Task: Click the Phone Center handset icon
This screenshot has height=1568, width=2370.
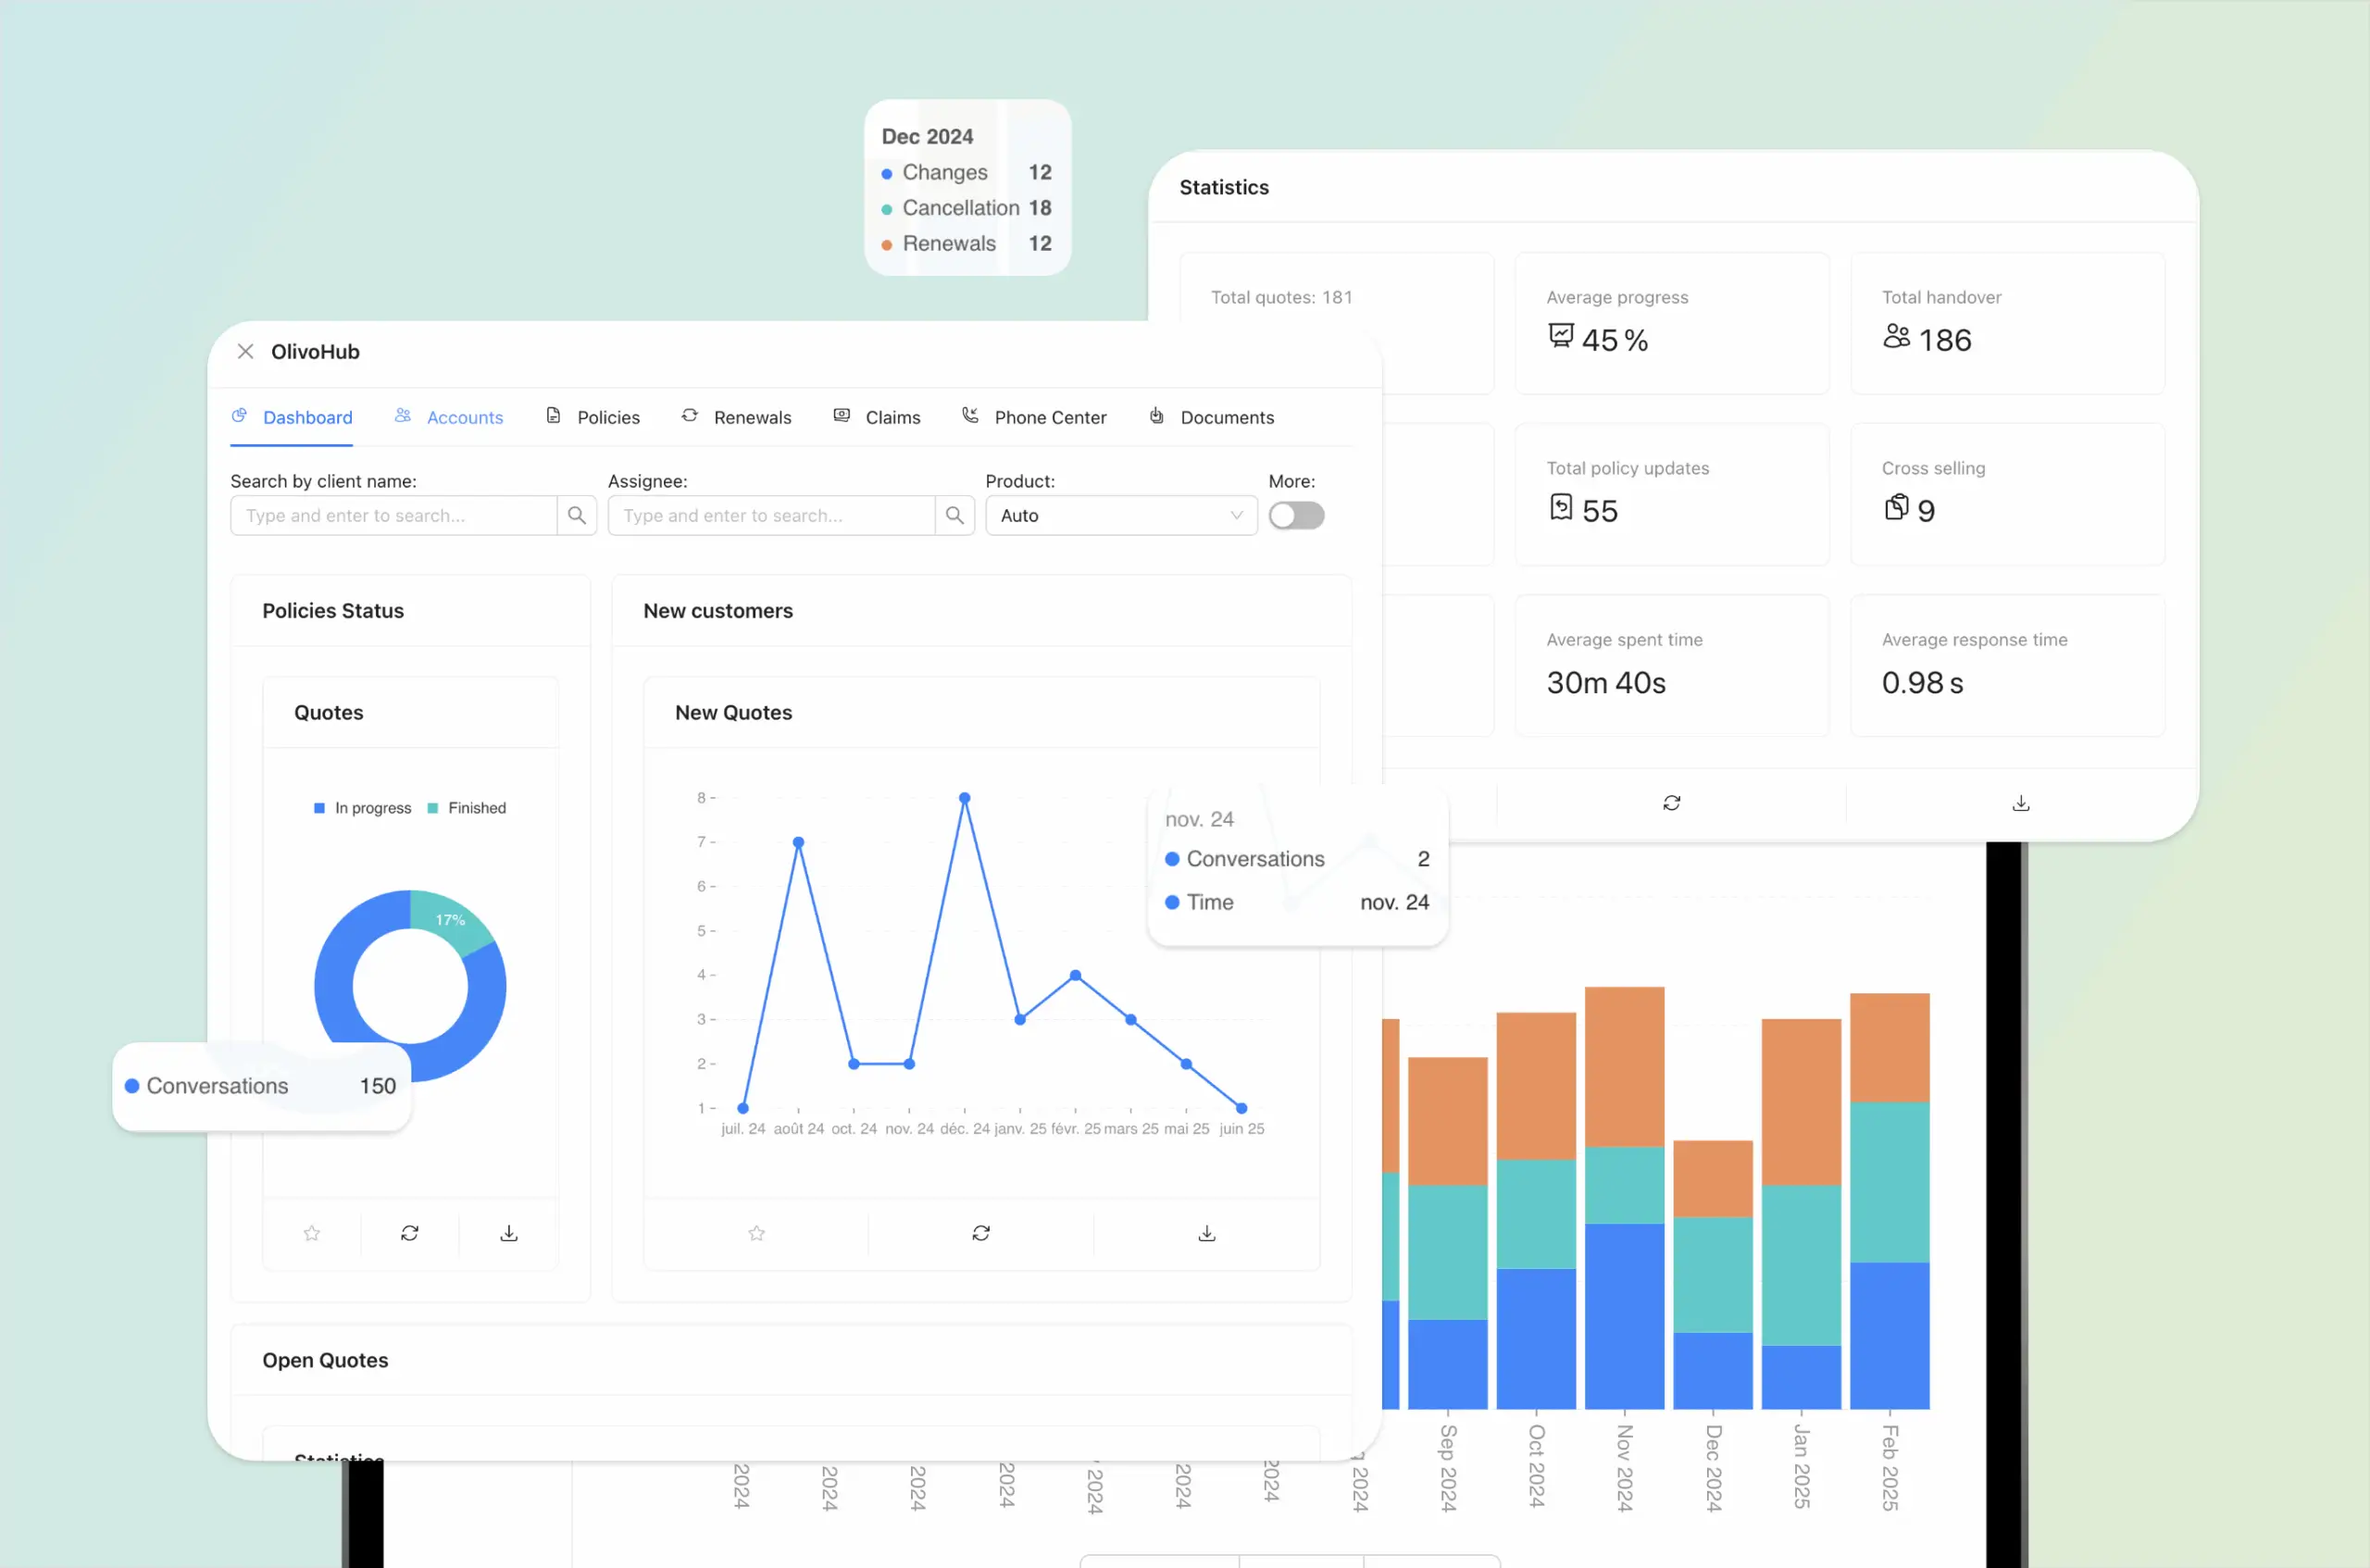Action: click(x=969, y=416)
